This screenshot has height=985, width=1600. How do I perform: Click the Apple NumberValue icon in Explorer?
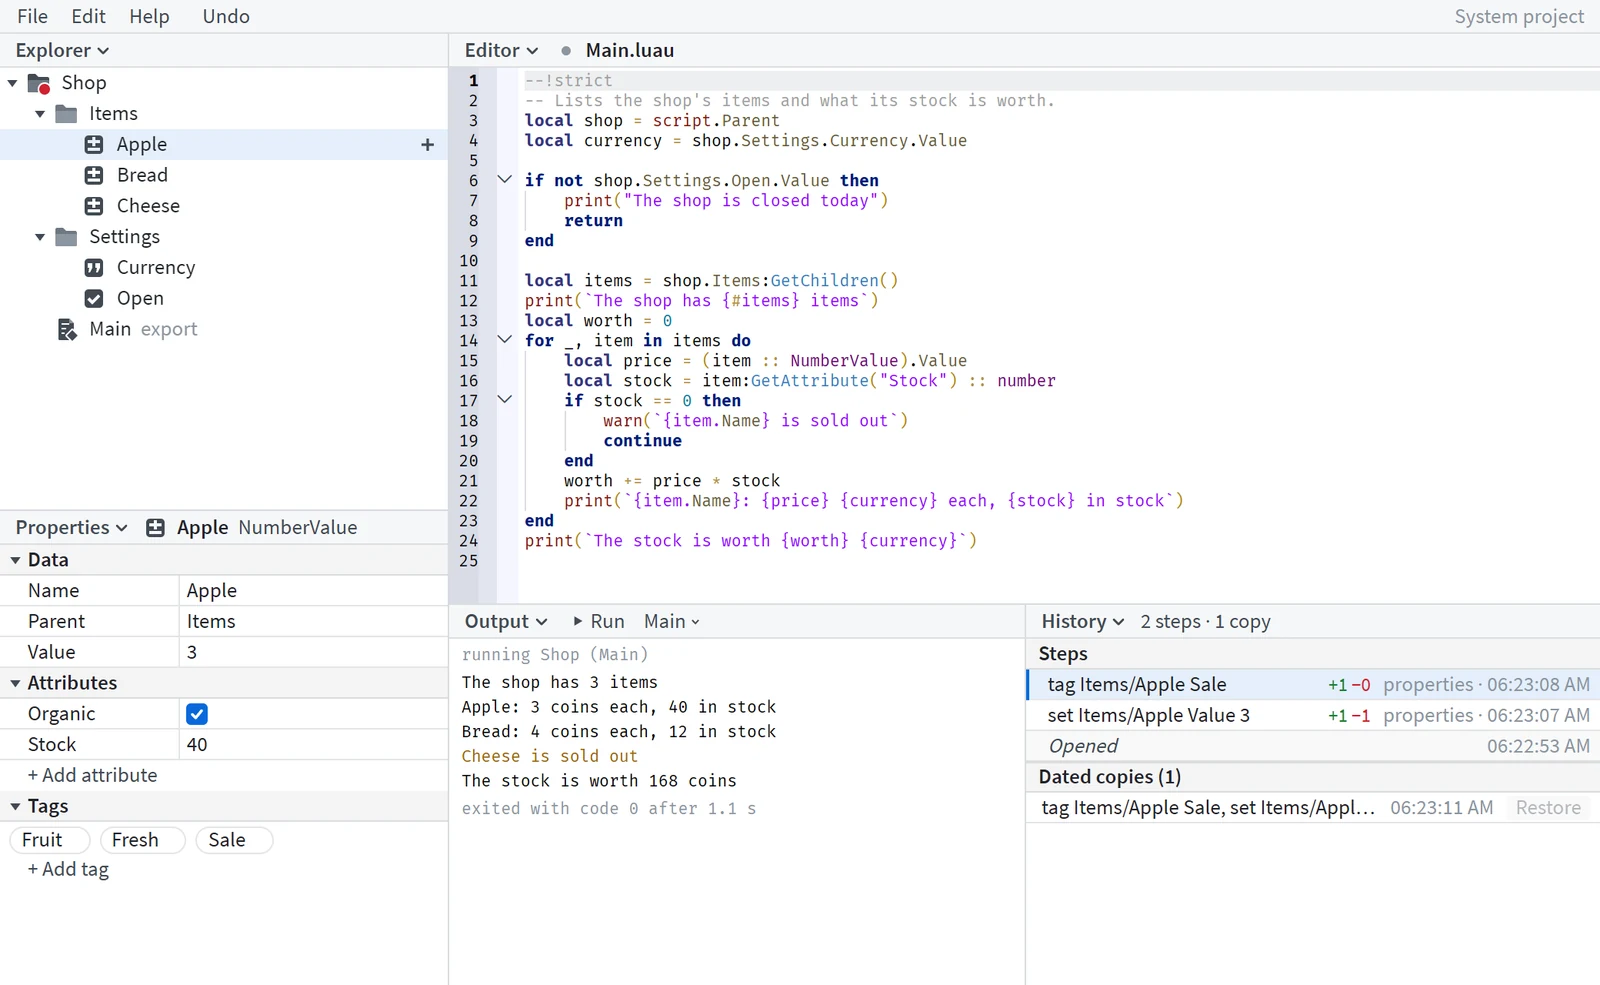[x=94, y=145]
